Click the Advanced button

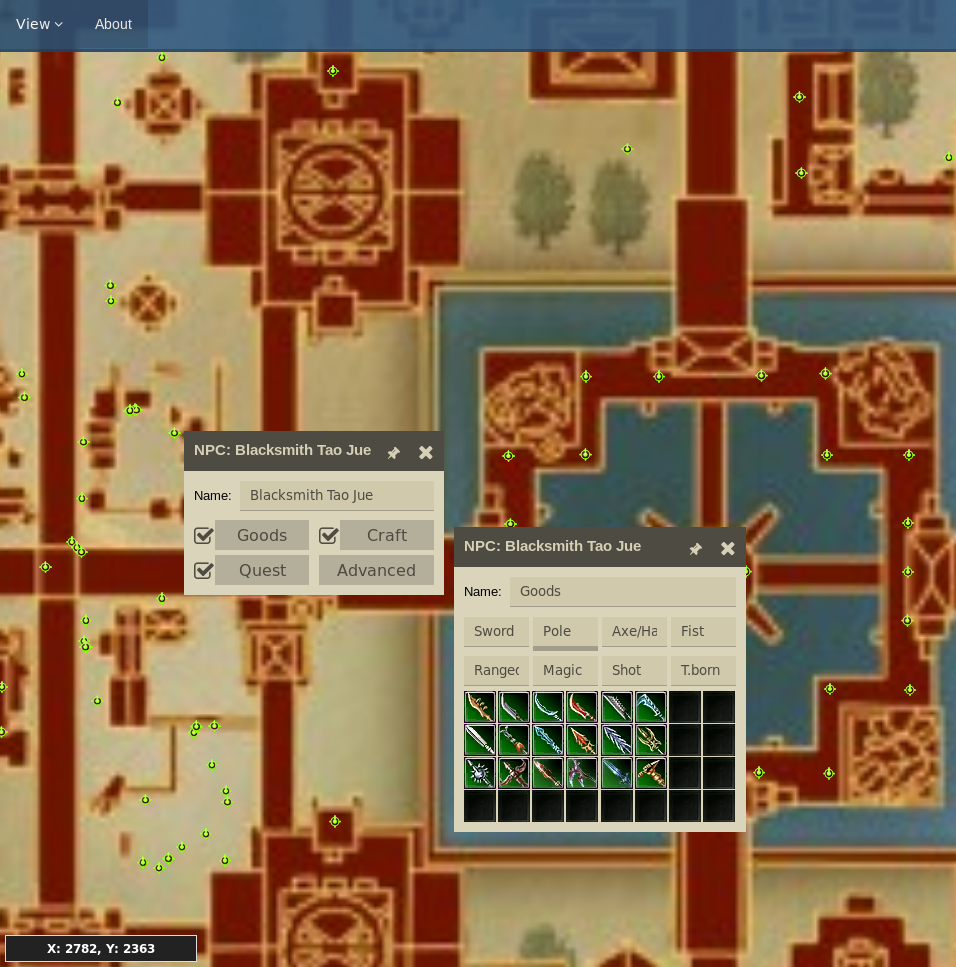(x=376, y=570)
